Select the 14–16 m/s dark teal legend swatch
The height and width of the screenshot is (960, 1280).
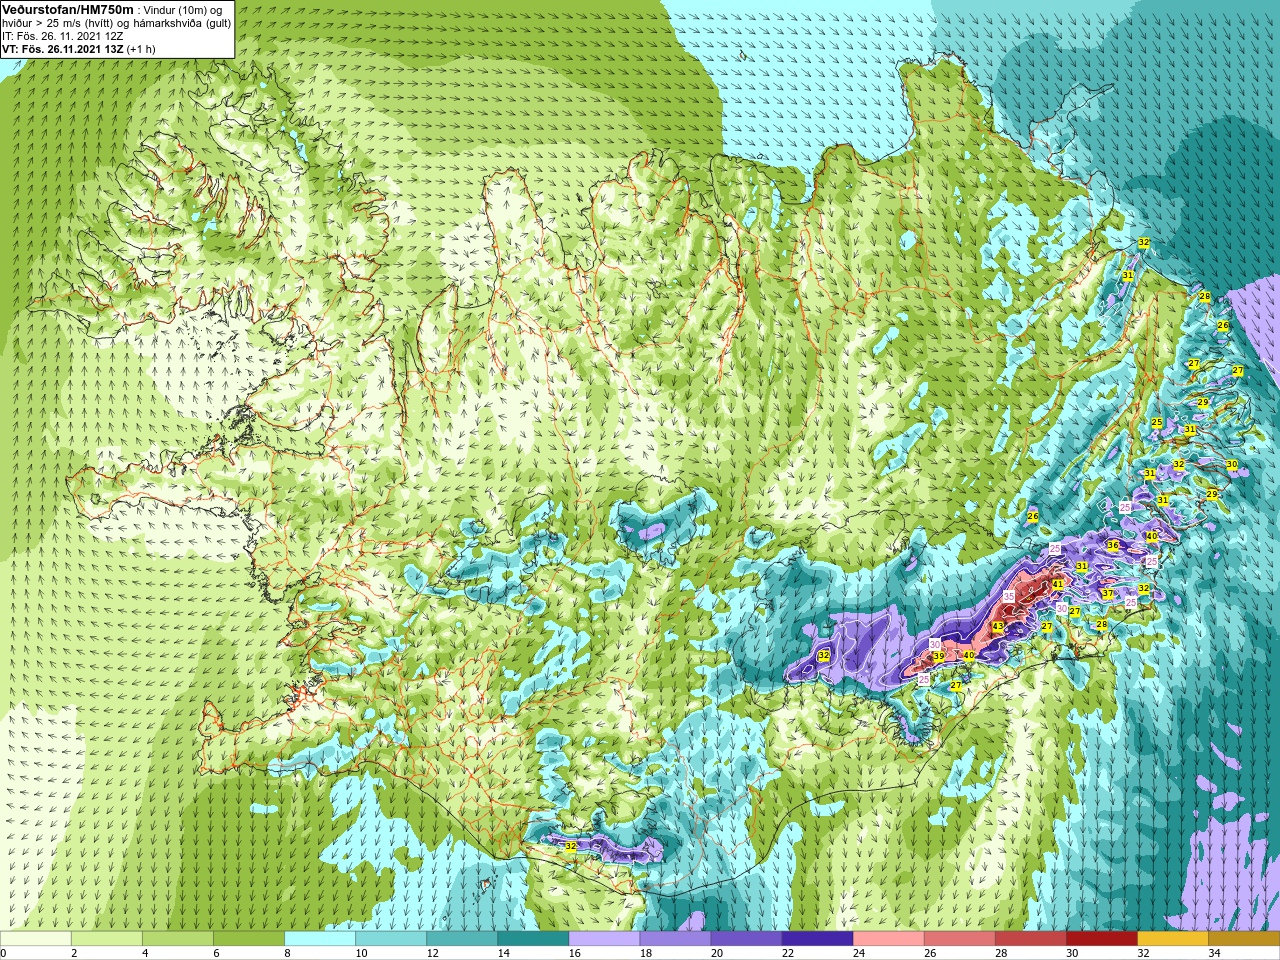click(533, 939)
